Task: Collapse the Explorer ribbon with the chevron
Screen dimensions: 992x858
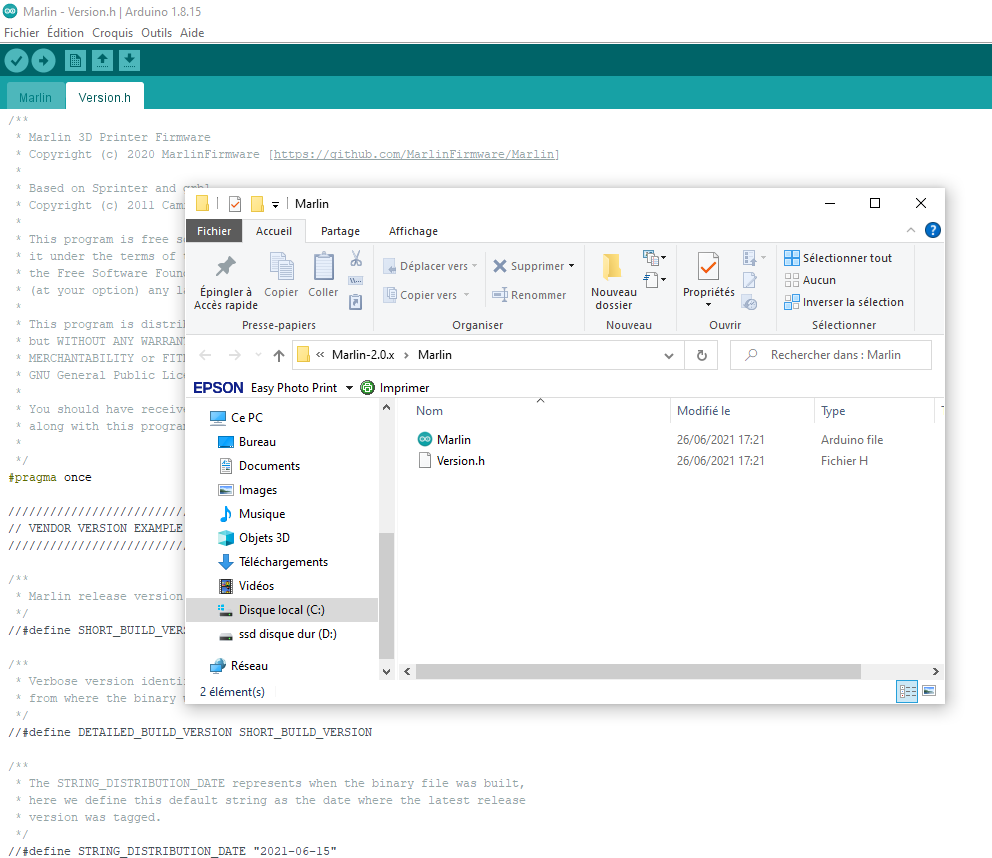Action: click(910, 230)
